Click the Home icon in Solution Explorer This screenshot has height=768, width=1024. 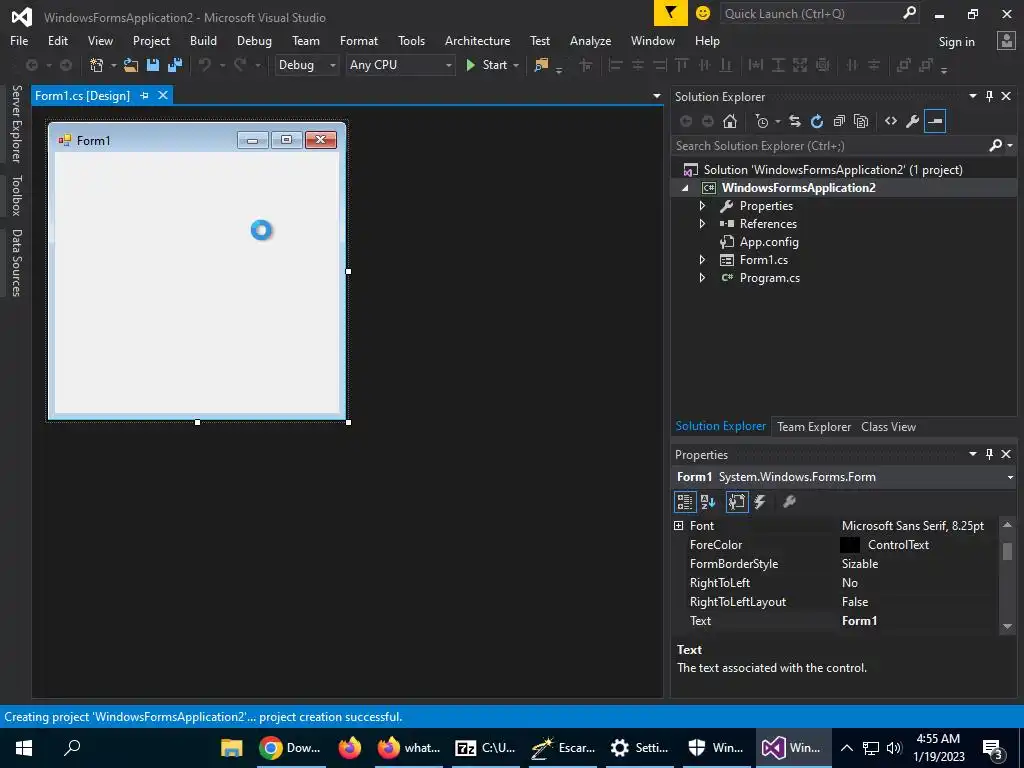tap(730, 121)
